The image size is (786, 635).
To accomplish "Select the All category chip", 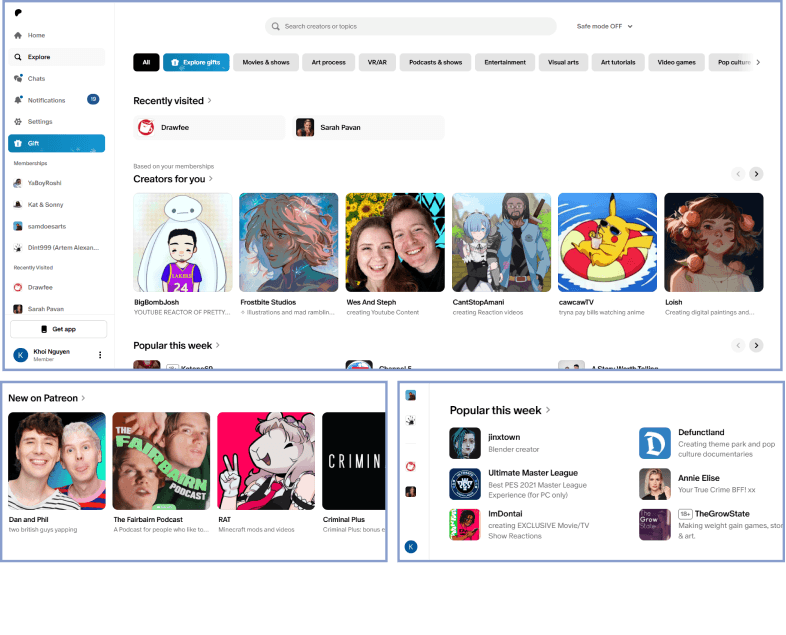I will [x=146, y=63].
